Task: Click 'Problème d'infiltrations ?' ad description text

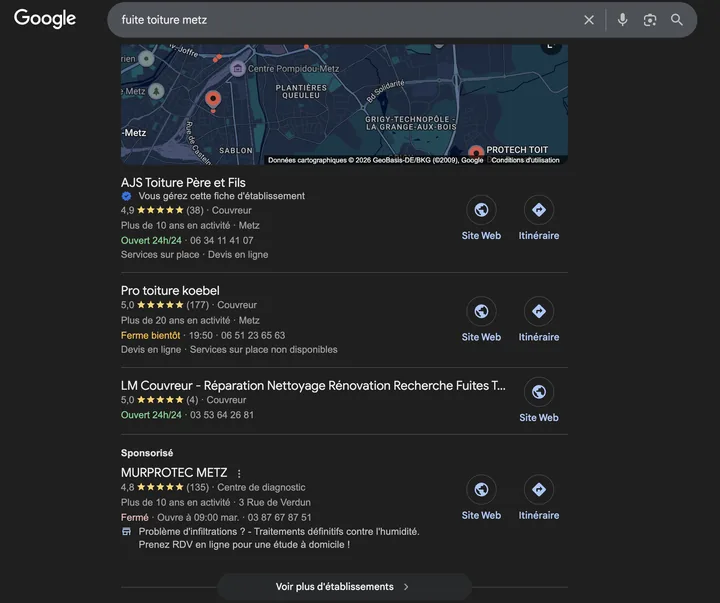Action: [x=279, y=538]
